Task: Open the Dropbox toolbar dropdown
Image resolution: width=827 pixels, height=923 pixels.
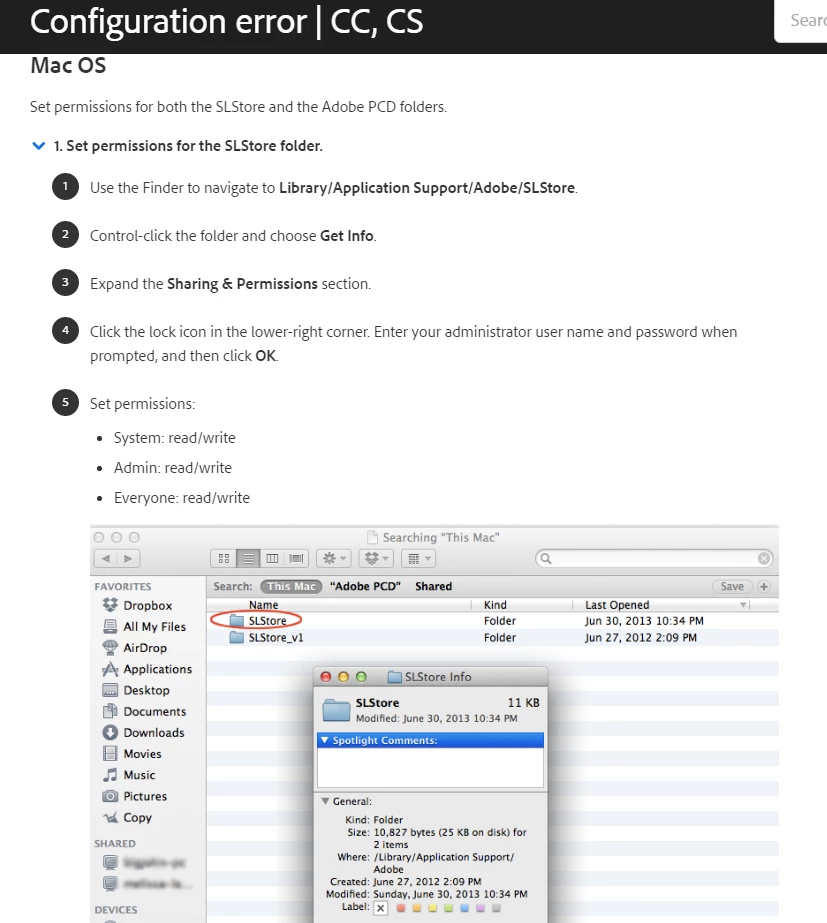Action: click(376, 559)
